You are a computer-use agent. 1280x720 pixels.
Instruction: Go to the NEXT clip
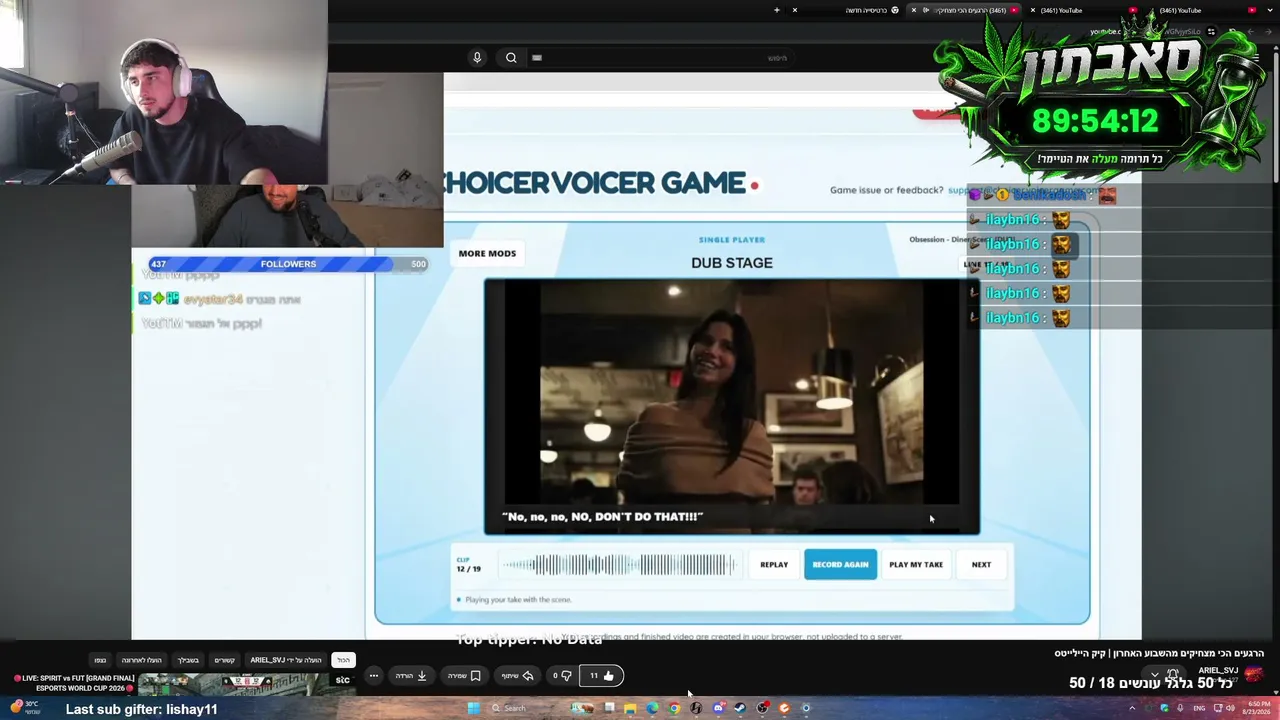coord(981,565)
